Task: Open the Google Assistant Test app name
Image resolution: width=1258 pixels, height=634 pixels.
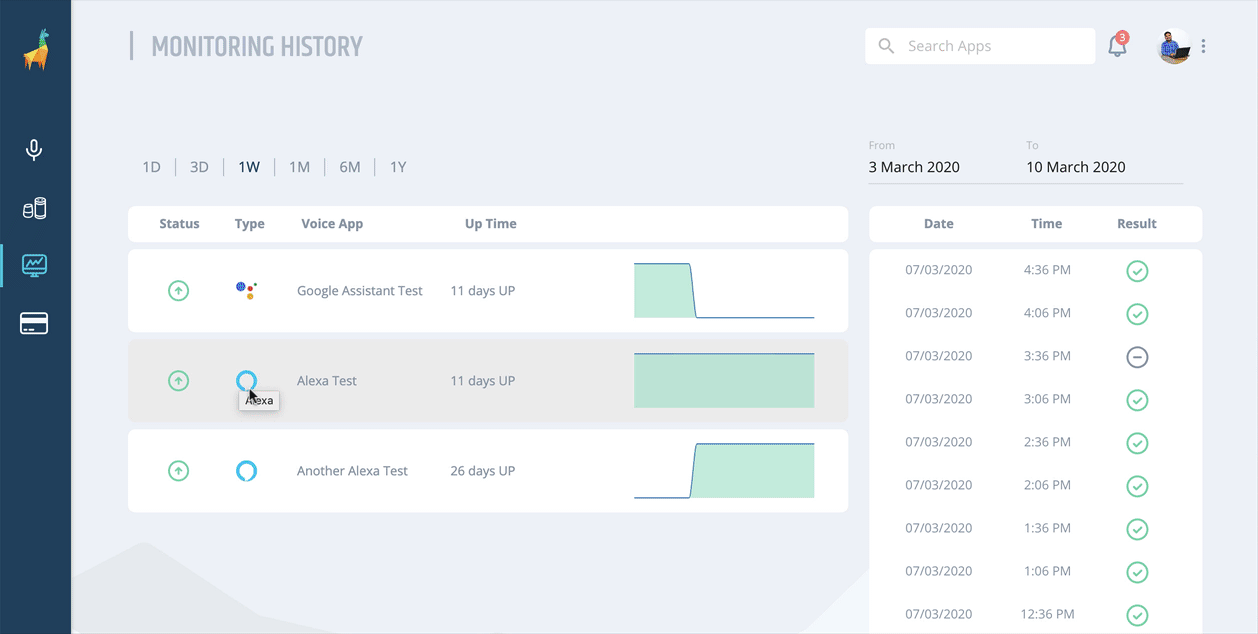Action: (360, 291)
